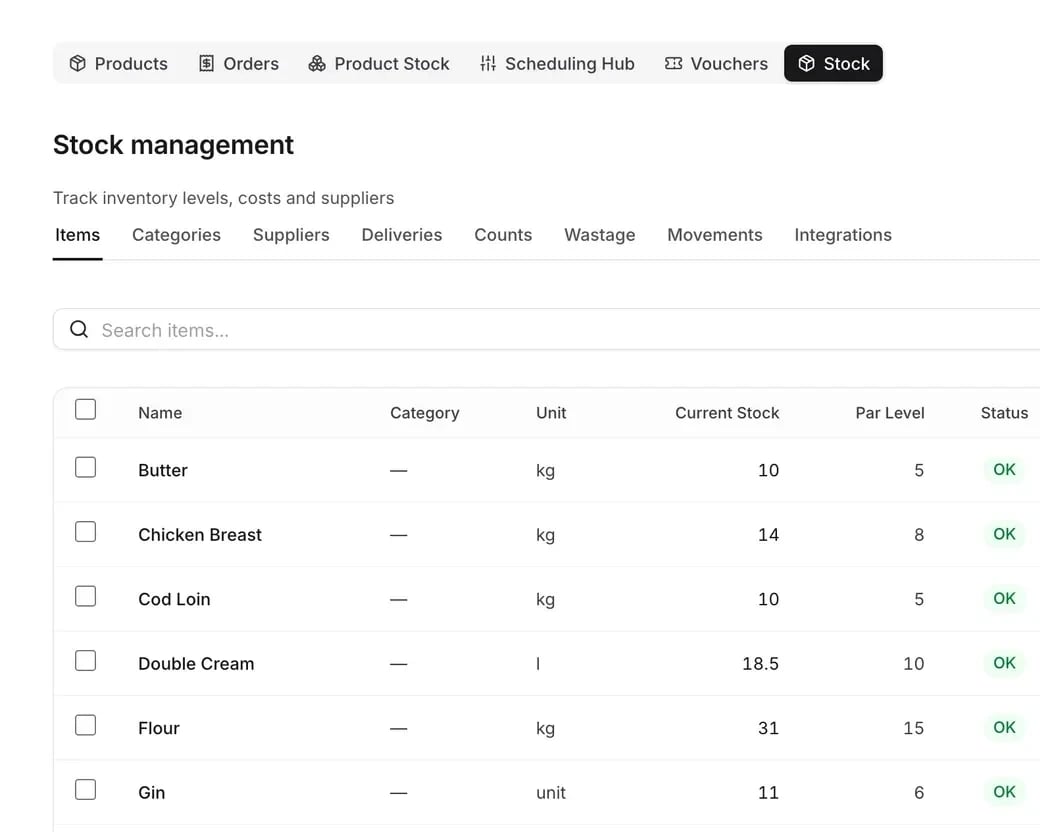Click the Orders receipt icon
The width and height of the screenshot is (1040, 832).
coord(206,63)
